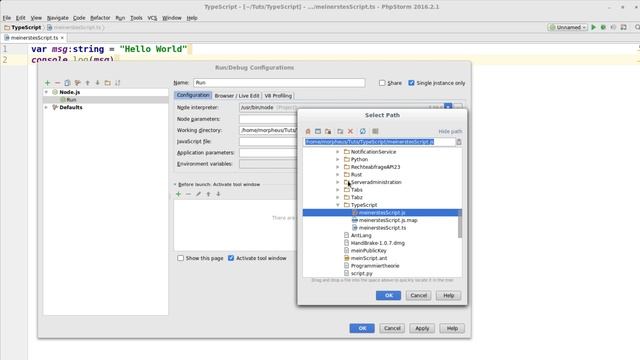Open Help in Select Path dialog
This screenshot has width=640, height=360.
tap(449, 296)
